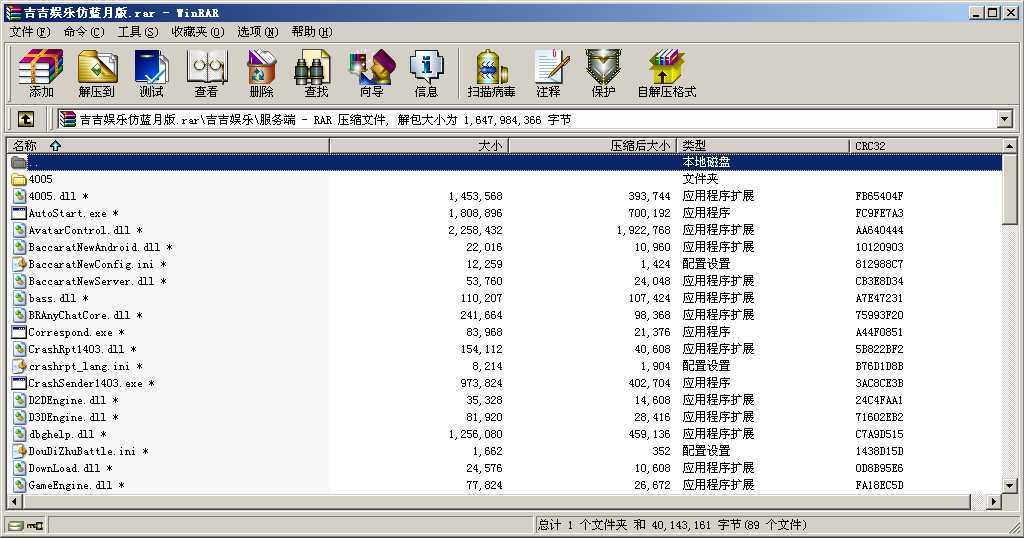Open the 查找 (Find) binoculars tool
Screen dimensions: 1024x538
316,73
